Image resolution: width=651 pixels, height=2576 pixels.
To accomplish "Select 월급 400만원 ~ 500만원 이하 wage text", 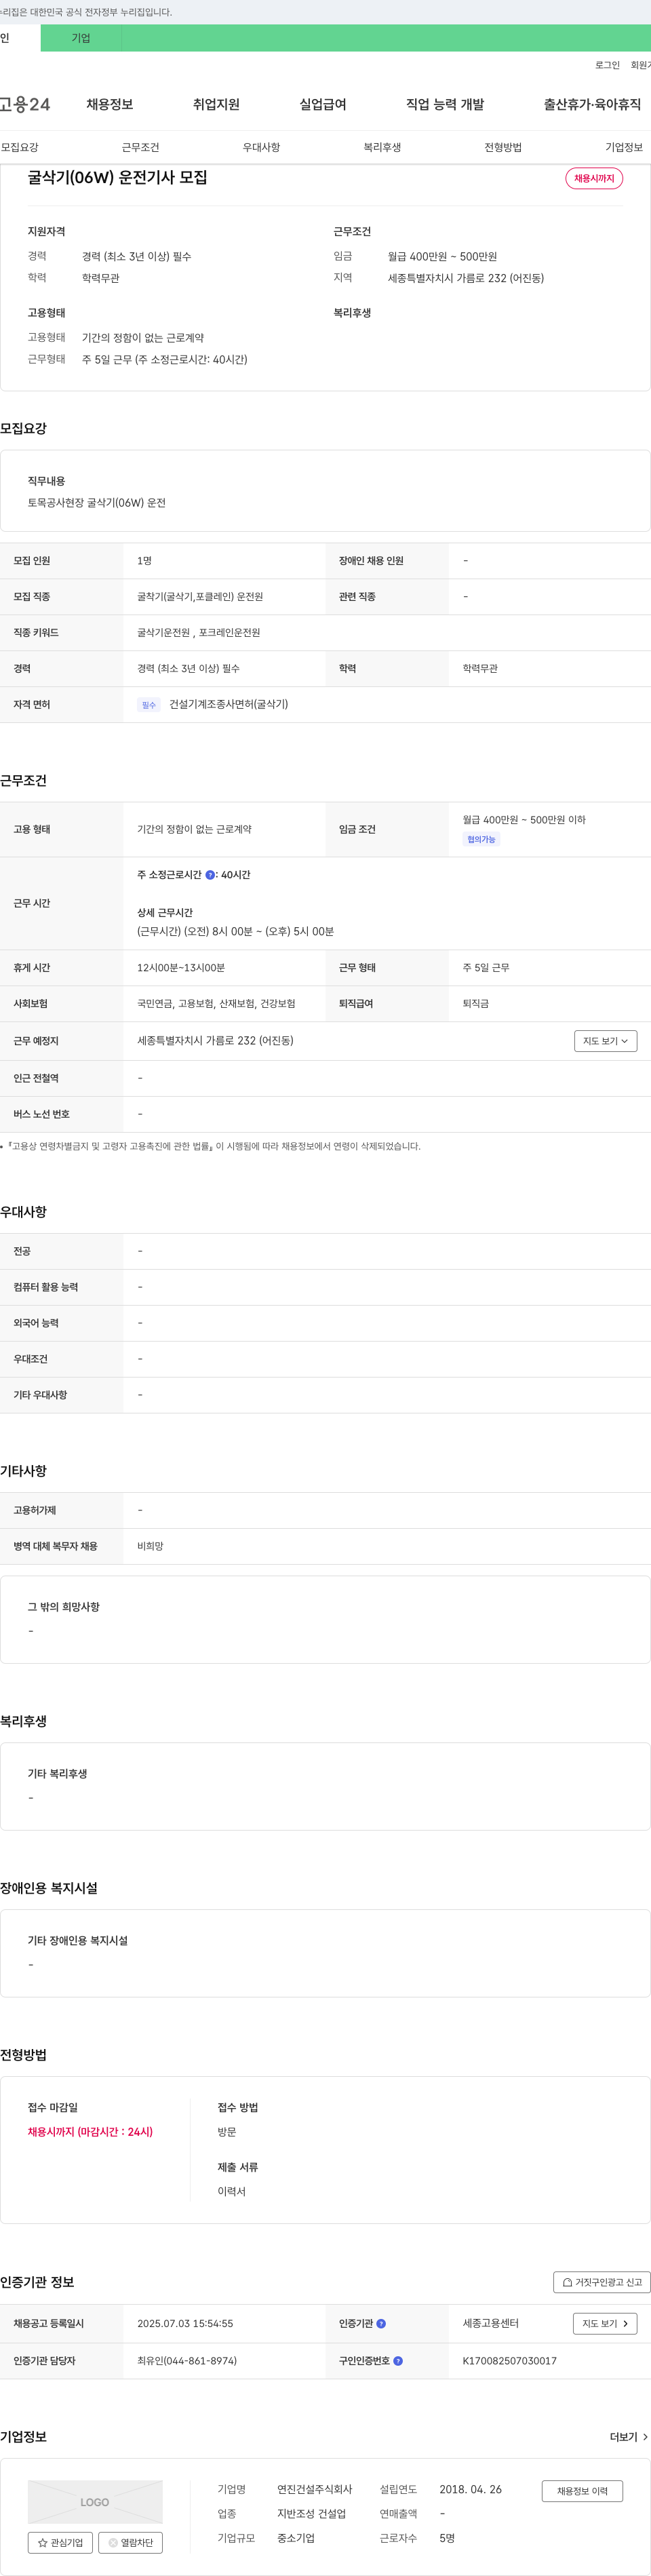I will 524,820.
